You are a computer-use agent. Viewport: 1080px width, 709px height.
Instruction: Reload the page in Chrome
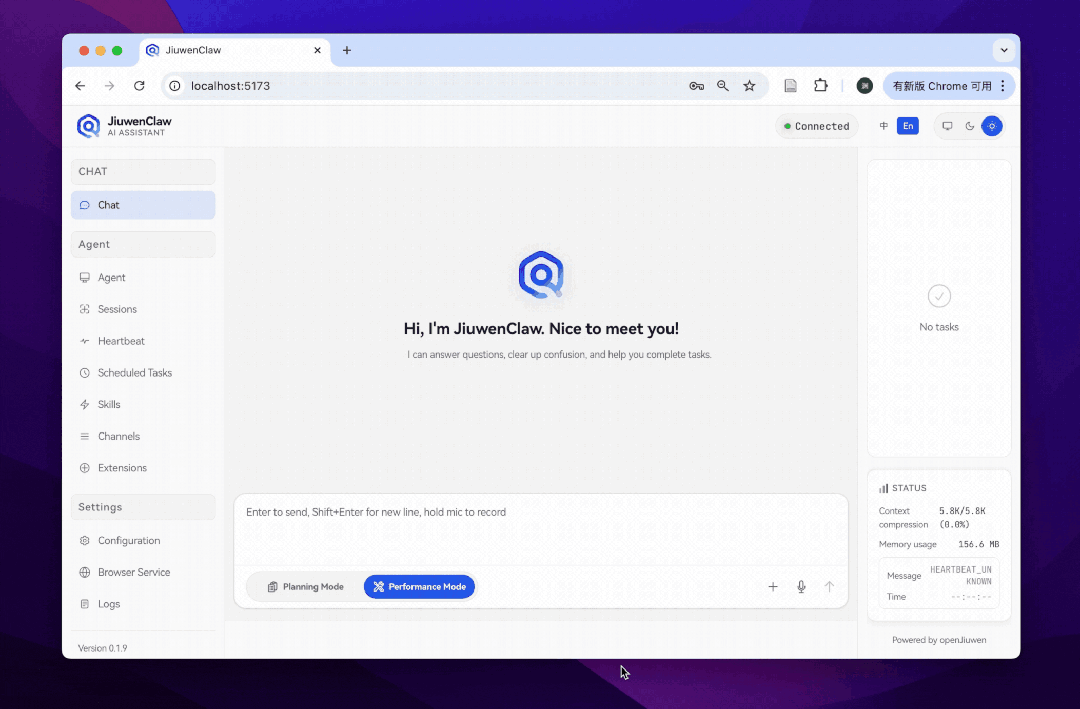pyautogui.click(x=139, y=85)
